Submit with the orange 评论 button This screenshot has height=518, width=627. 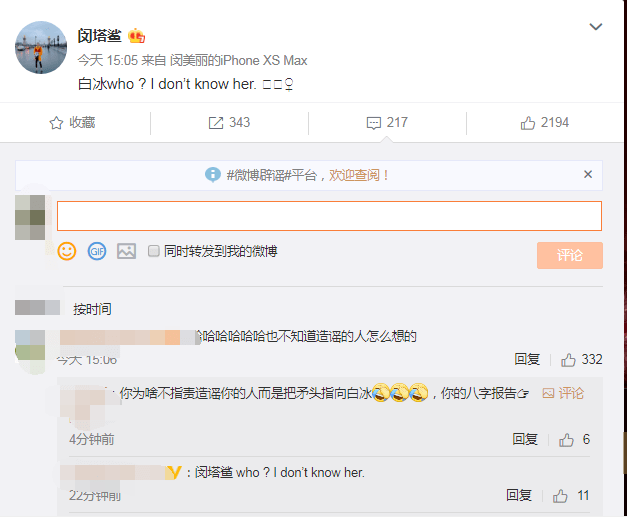click(570, 255)
